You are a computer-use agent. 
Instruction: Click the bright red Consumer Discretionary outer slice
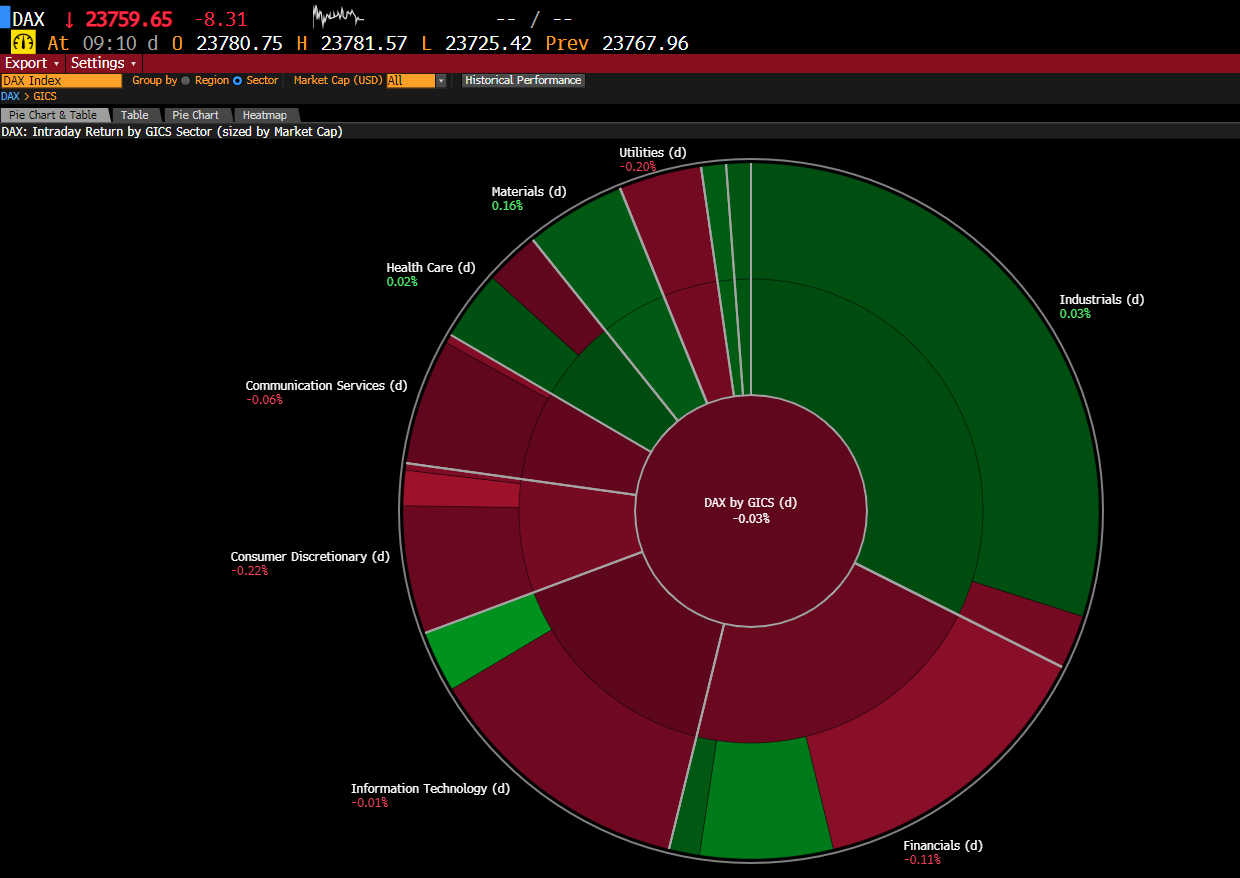[x=460, y=488]
